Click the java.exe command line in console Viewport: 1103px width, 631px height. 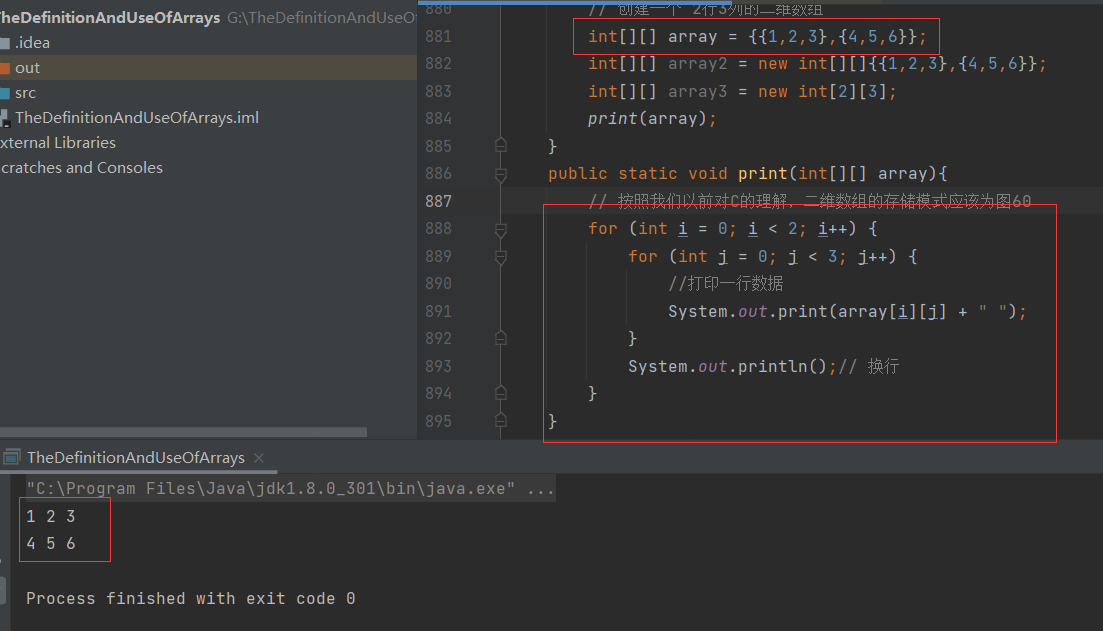pyautogui.click(x=289, y=488)
